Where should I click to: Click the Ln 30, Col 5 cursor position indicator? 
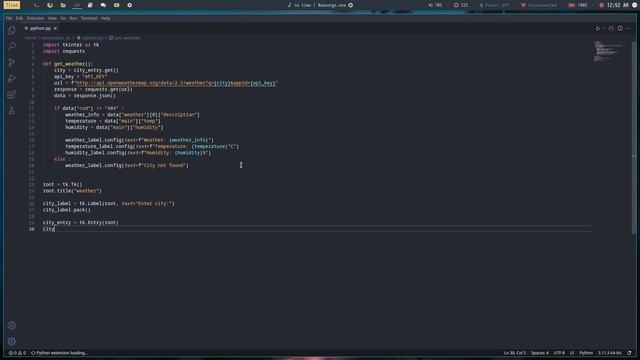pyautogui.click(x=515, y=353)
